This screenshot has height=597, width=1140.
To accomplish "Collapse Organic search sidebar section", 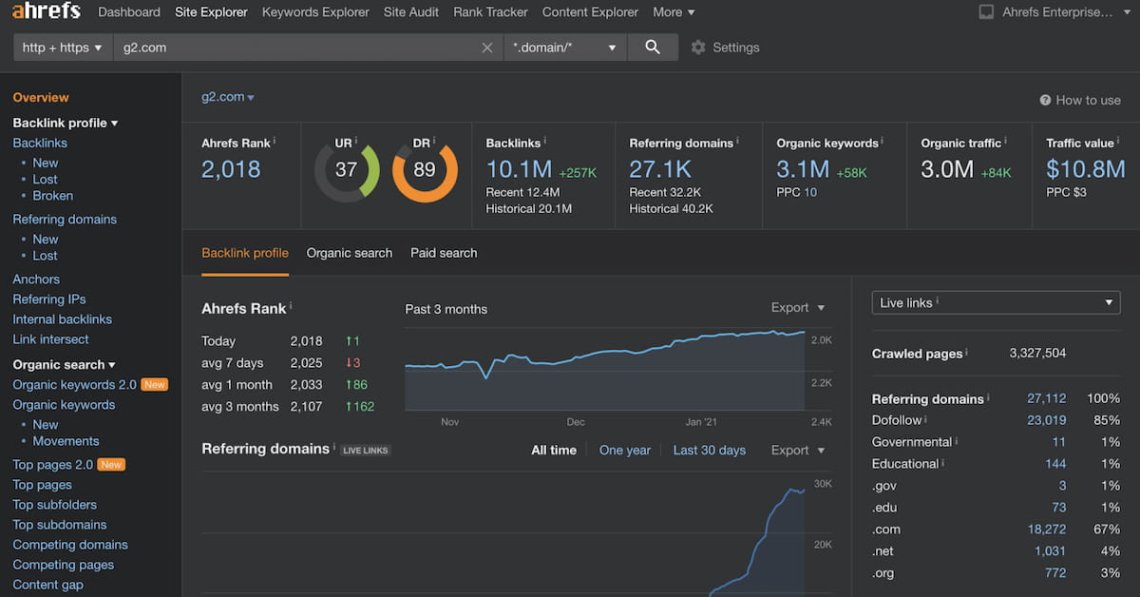I will pos(64,364).
